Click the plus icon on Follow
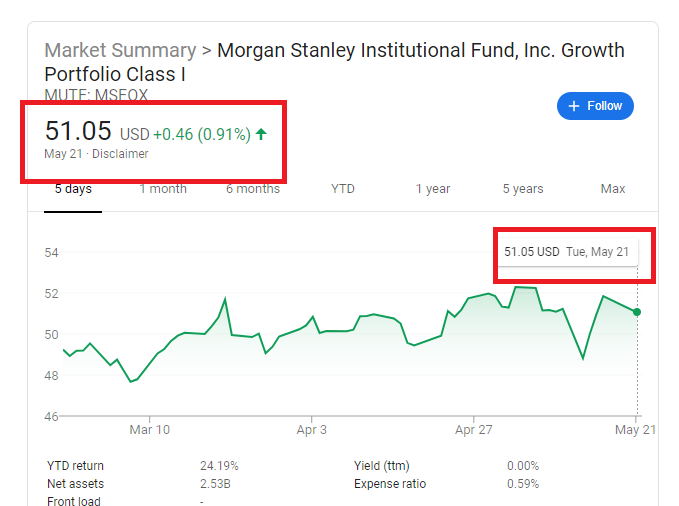 click(x=574, y=106)
